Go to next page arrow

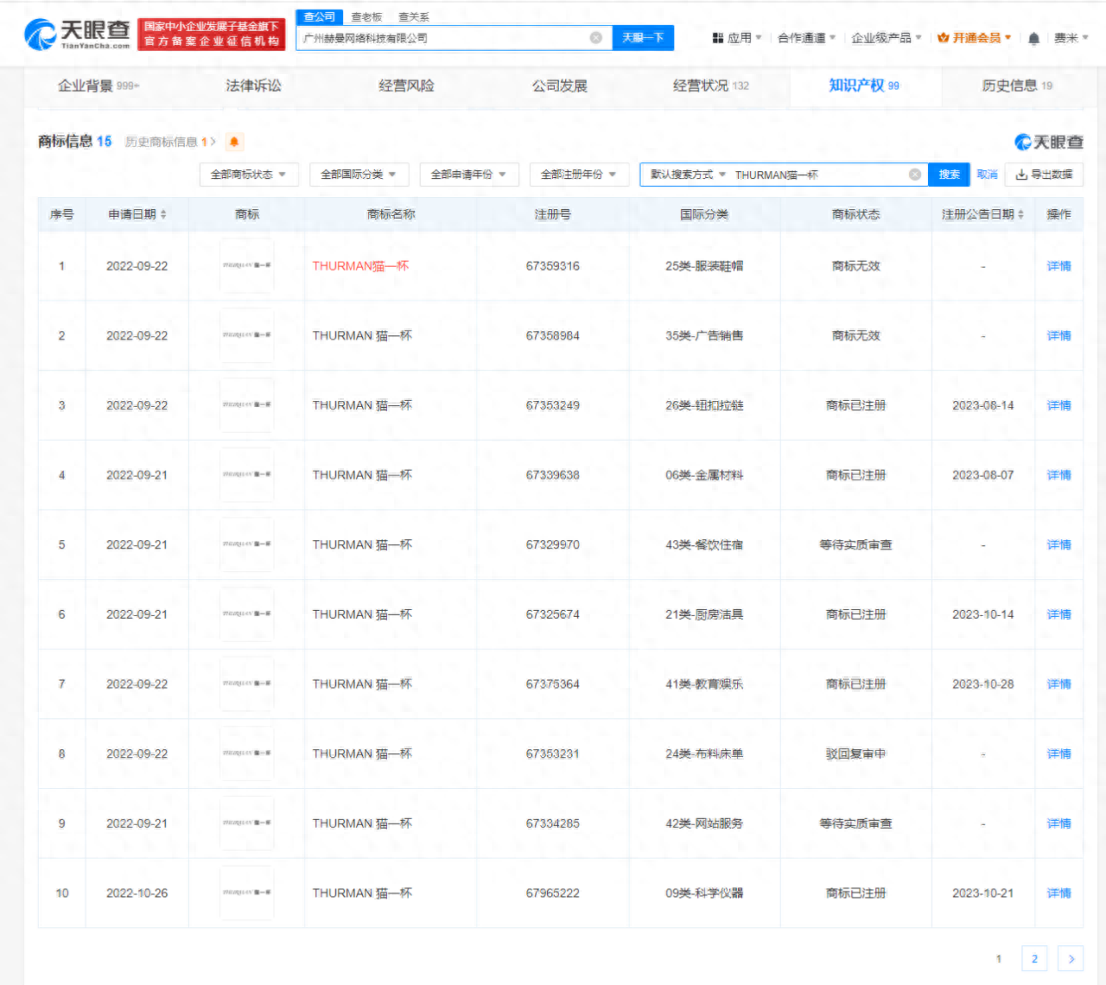1071,958
